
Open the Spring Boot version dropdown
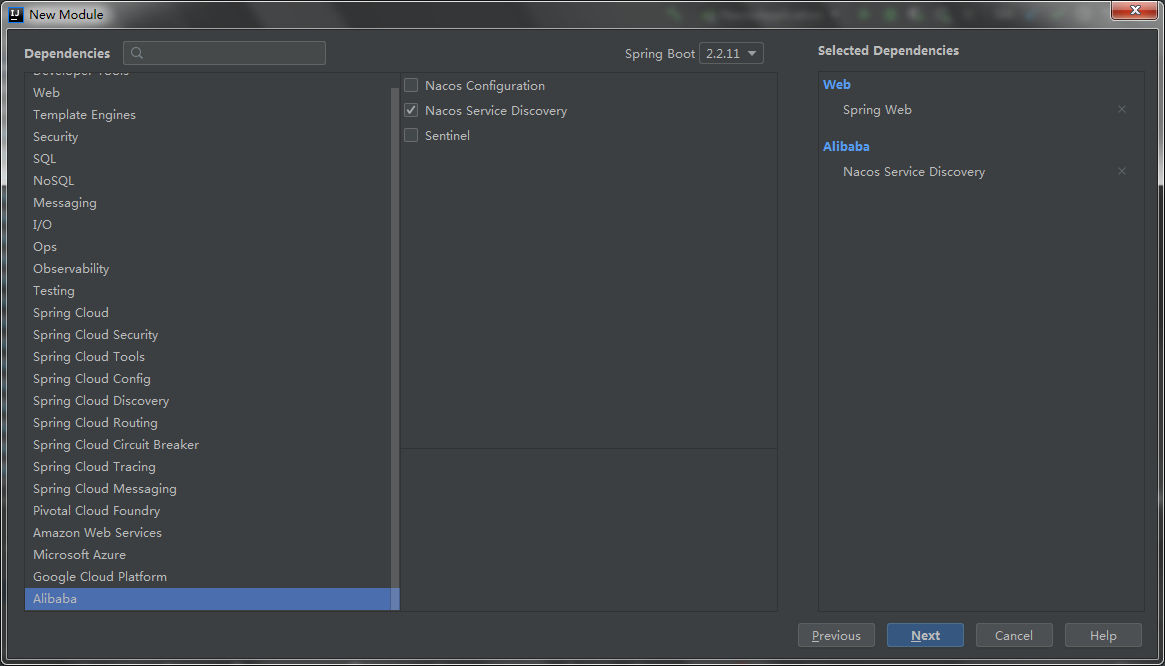tap(731, 54)
